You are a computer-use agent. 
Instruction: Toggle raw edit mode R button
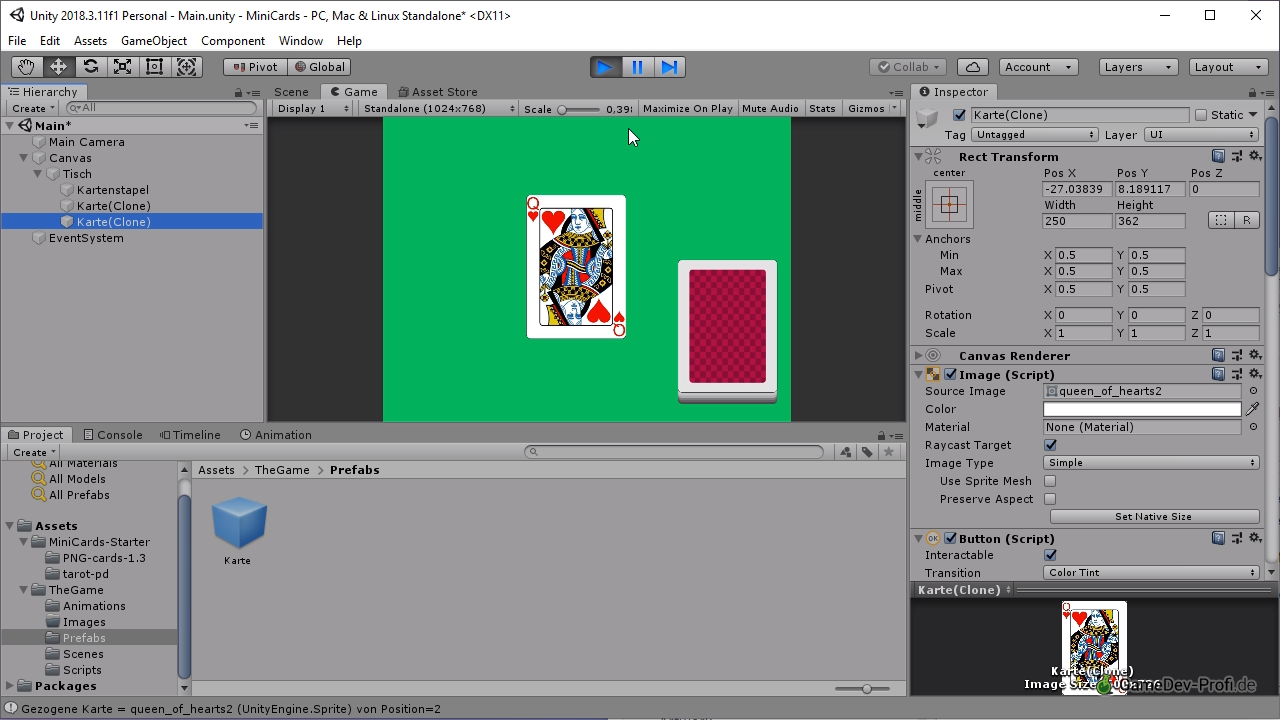pyautogui.click(x=1247, y=220)
